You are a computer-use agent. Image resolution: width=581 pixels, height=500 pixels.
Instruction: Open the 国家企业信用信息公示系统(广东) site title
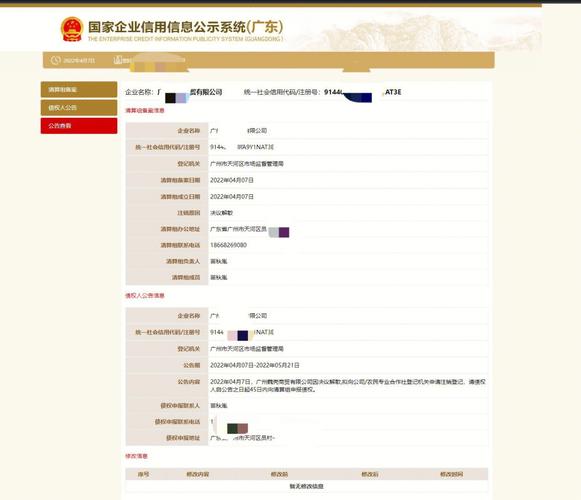(185, 26)
